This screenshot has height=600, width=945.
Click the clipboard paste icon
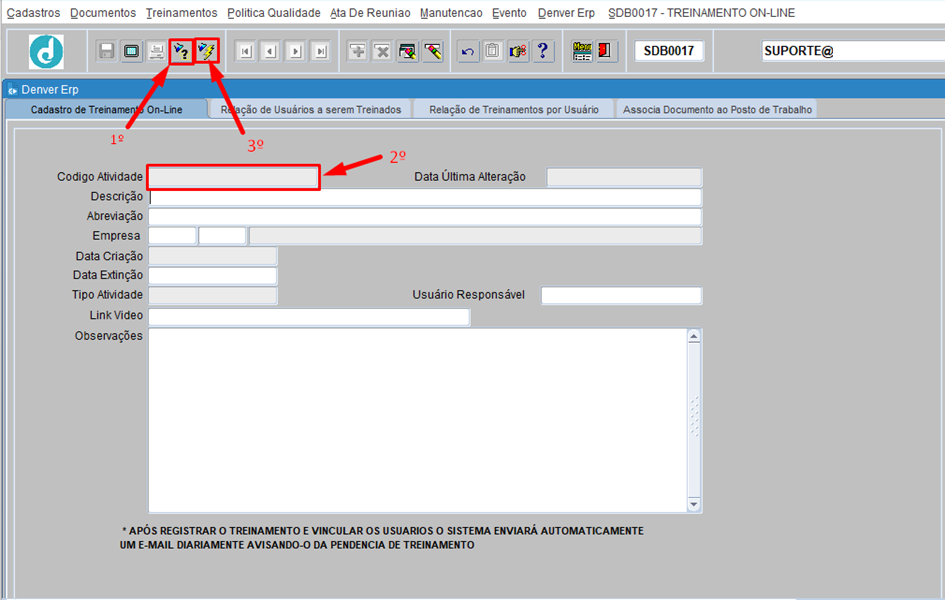coord(492,51)
